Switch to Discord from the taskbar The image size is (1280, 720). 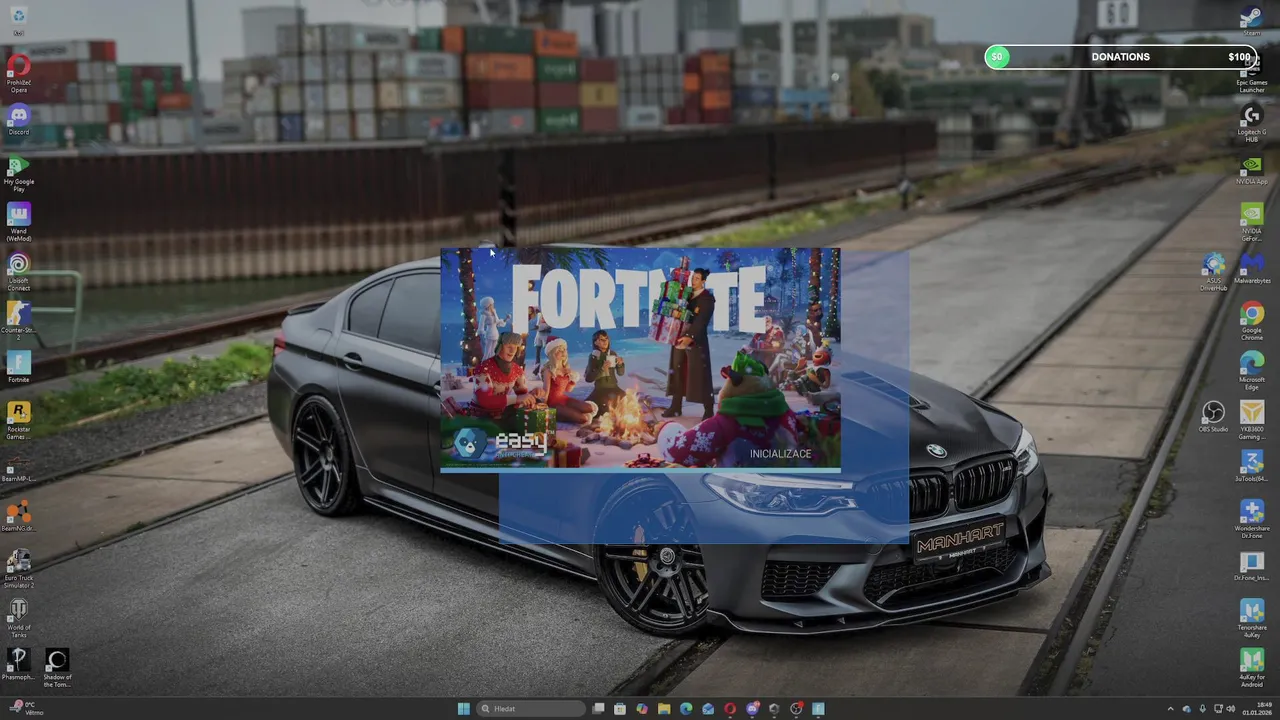coord(752,709)
